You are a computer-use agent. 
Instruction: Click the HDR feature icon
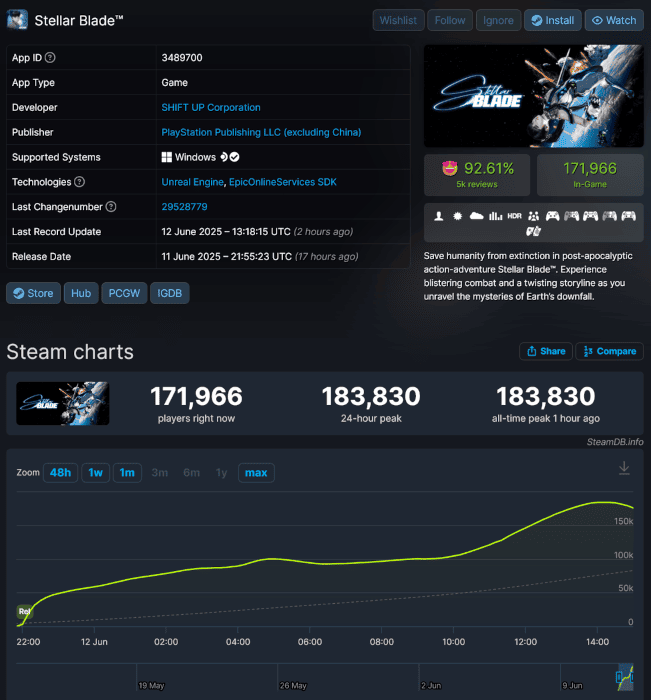514,216
